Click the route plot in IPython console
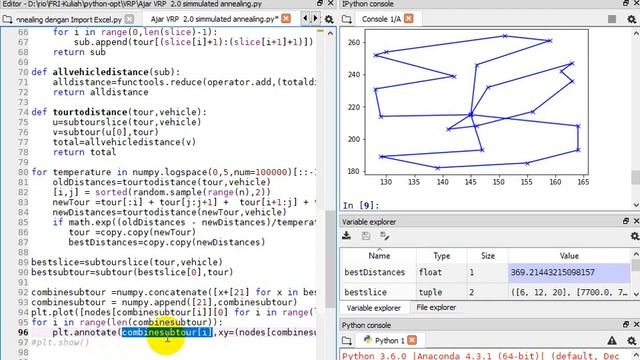The height and width of the screenshot is (360, 640). tap(476, 102)
